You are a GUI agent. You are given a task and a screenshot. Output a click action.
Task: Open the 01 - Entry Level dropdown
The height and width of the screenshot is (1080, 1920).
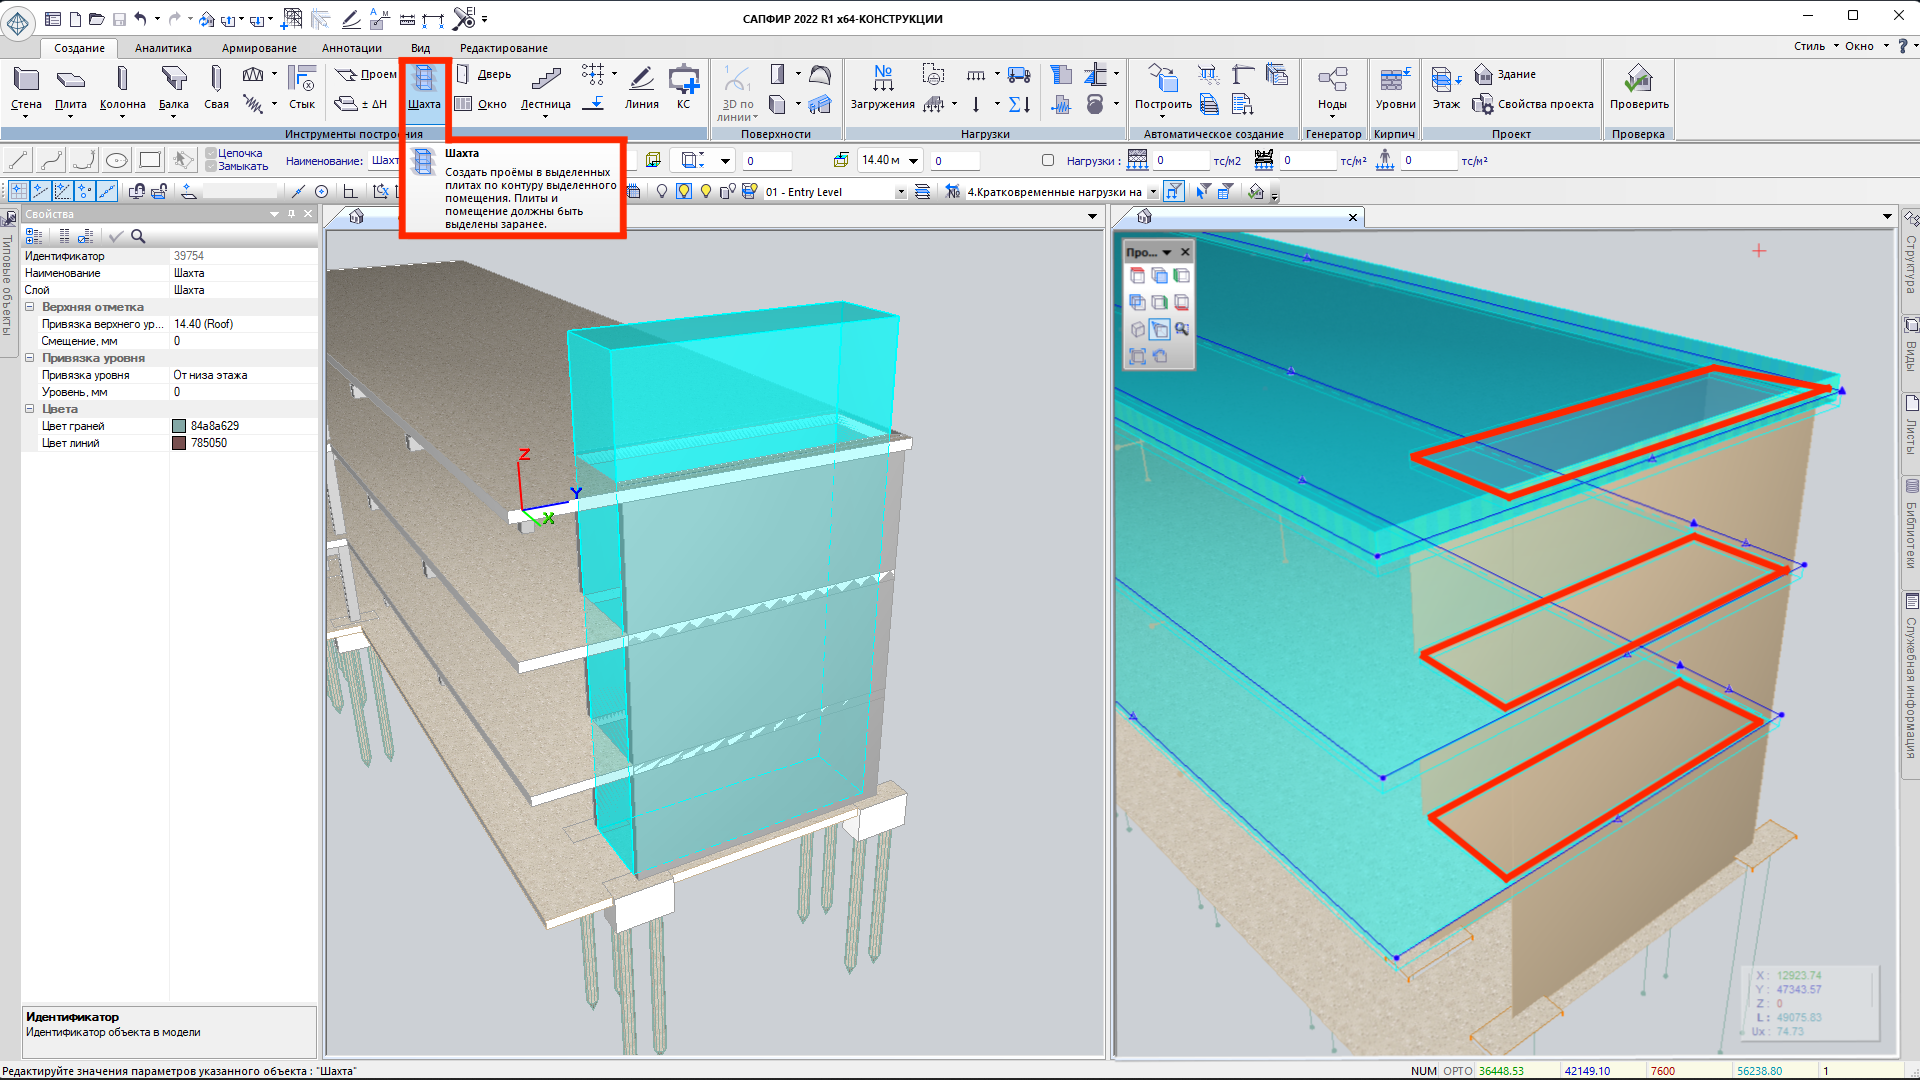tap(900, 192)
